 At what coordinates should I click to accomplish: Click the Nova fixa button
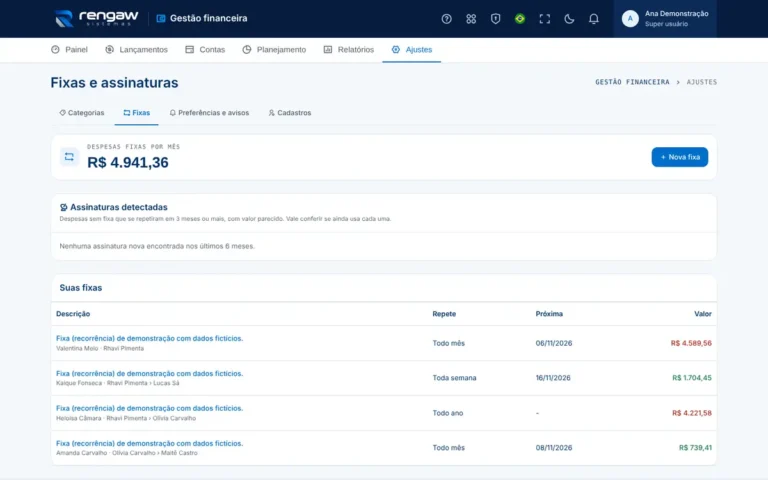click(679, 157)
